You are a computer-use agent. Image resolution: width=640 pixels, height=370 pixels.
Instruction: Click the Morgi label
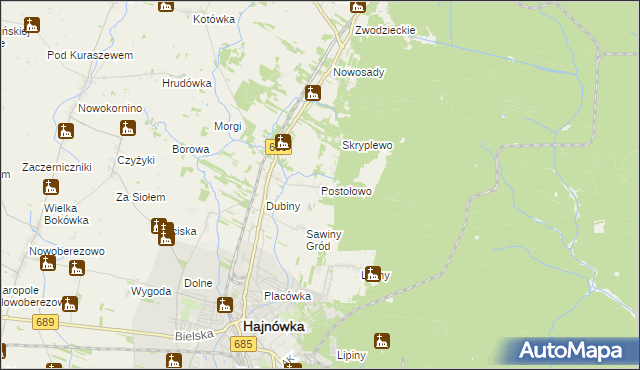tap(228, 126)
